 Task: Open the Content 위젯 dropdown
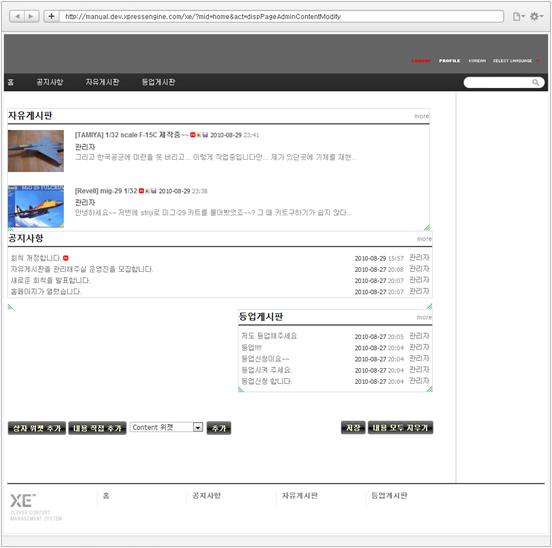(166, 427)
